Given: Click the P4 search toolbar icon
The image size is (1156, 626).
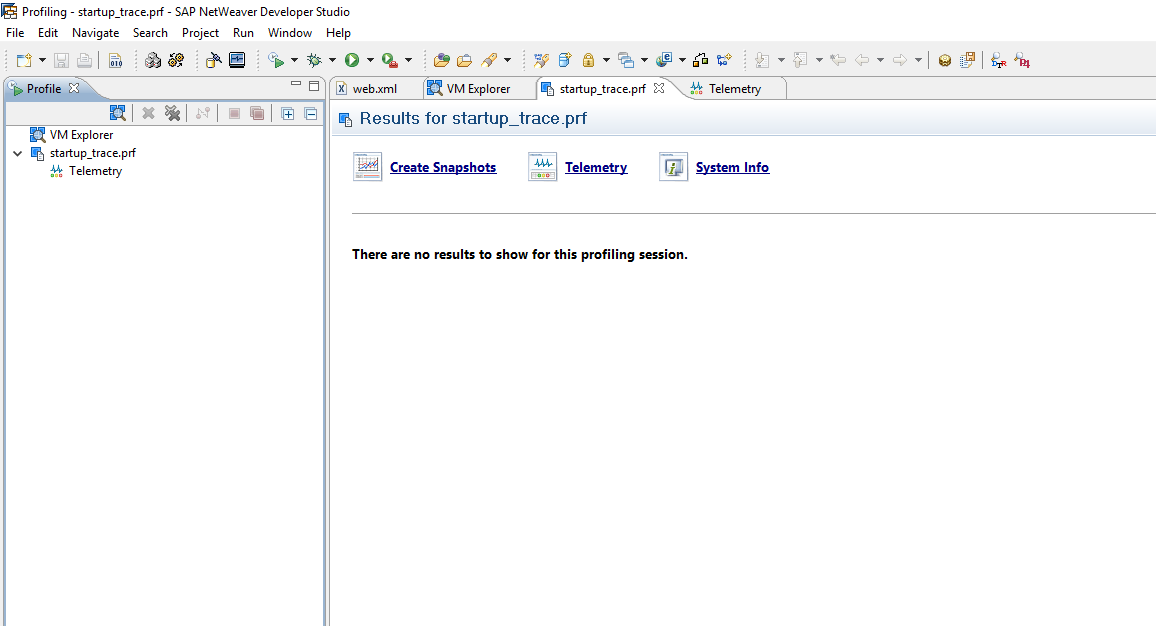Looking at the screenshot, I should click(1022, 60).
